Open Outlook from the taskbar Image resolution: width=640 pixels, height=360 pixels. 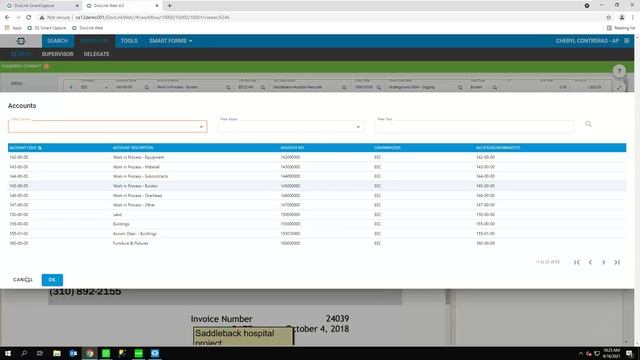tap(73, 353)
